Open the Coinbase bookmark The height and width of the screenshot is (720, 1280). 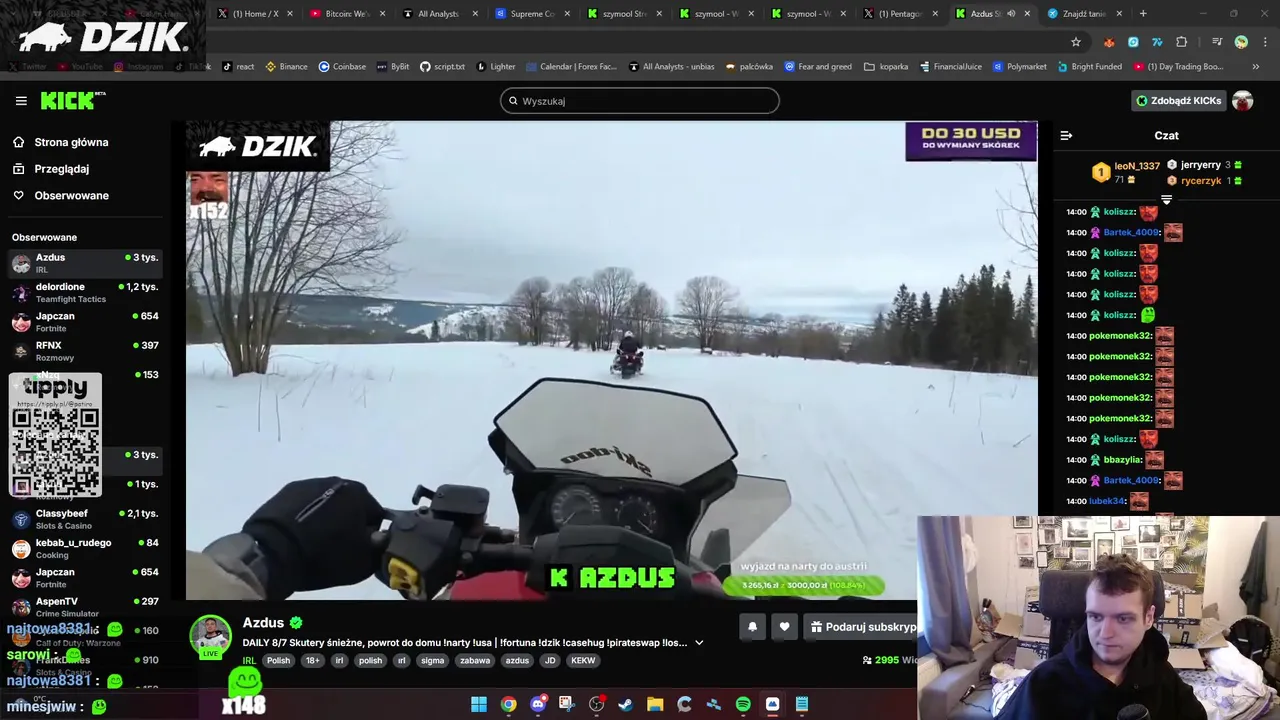coord(342,67)
